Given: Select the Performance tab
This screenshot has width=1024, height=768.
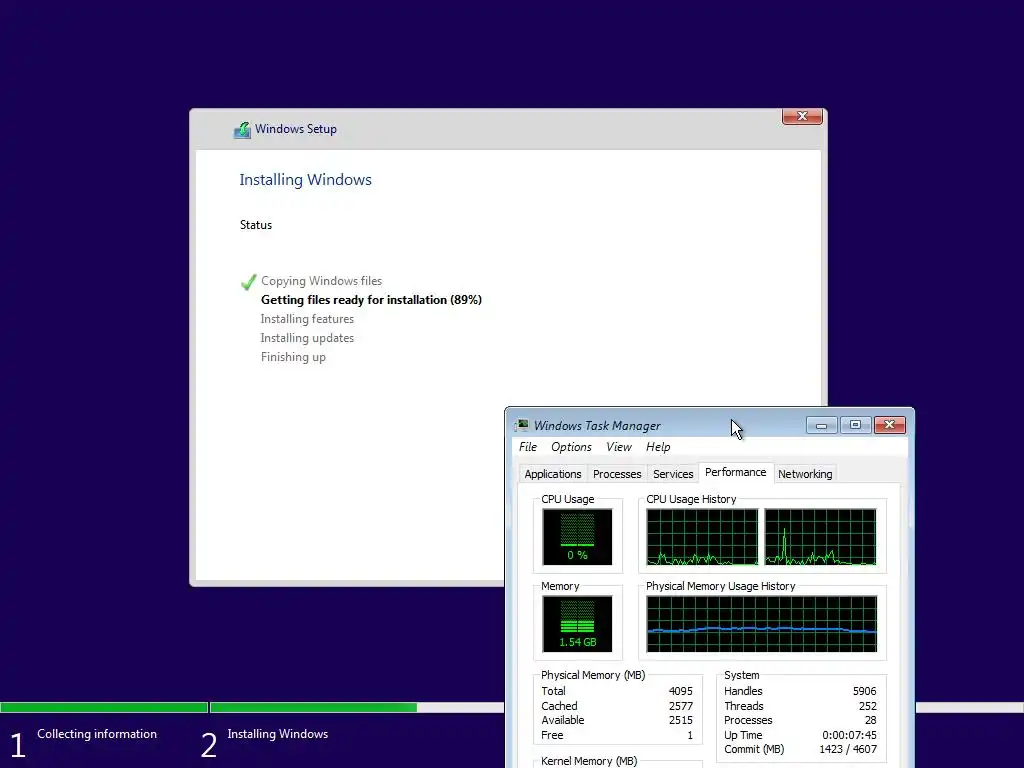Looking at the screenshot, I should (735, 472).
